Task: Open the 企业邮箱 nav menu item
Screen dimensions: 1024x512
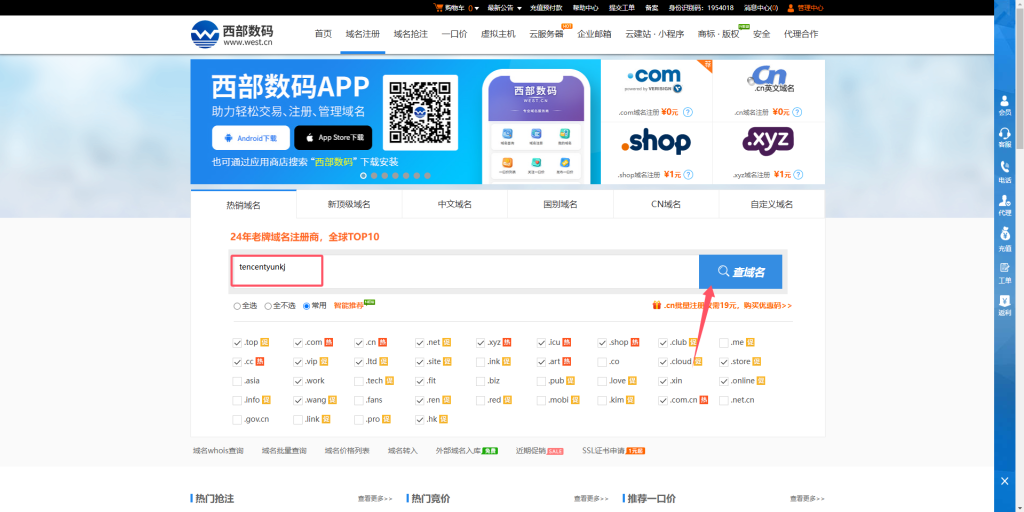Action: click(x=594, y=34)
